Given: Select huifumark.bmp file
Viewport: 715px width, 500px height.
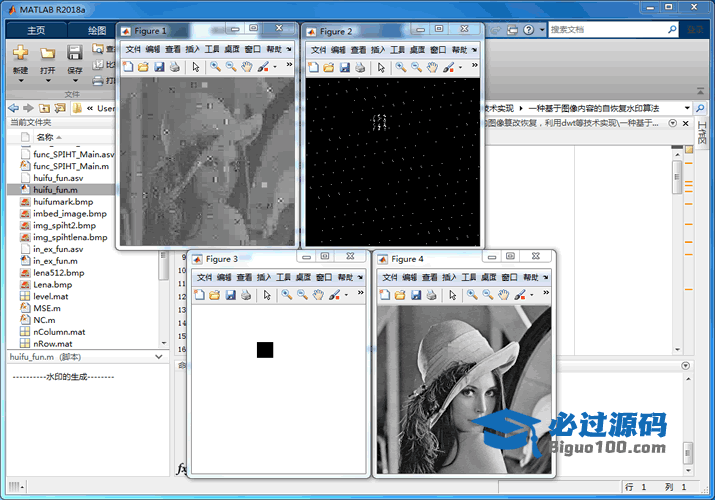Looking at the screenshot, I should coord(61,201).
